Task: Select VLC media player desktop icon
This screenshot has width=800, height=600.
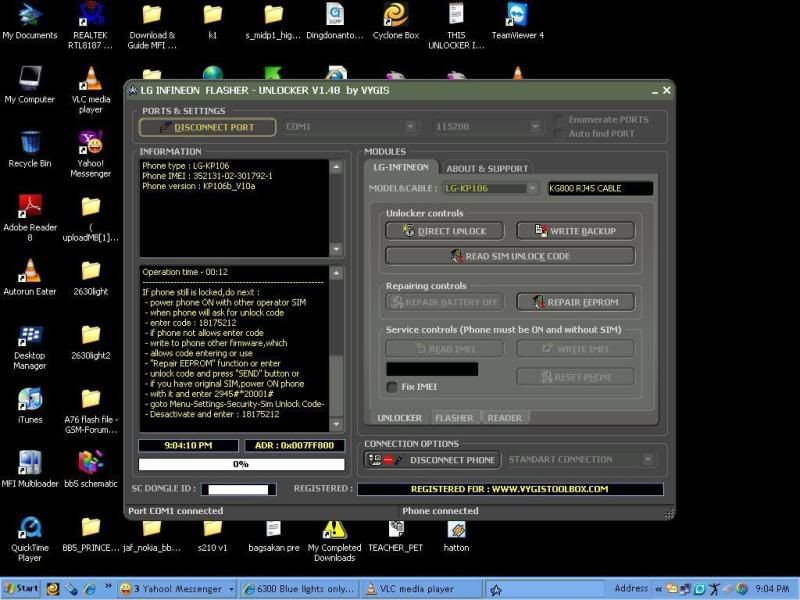Action: point(90,90)
